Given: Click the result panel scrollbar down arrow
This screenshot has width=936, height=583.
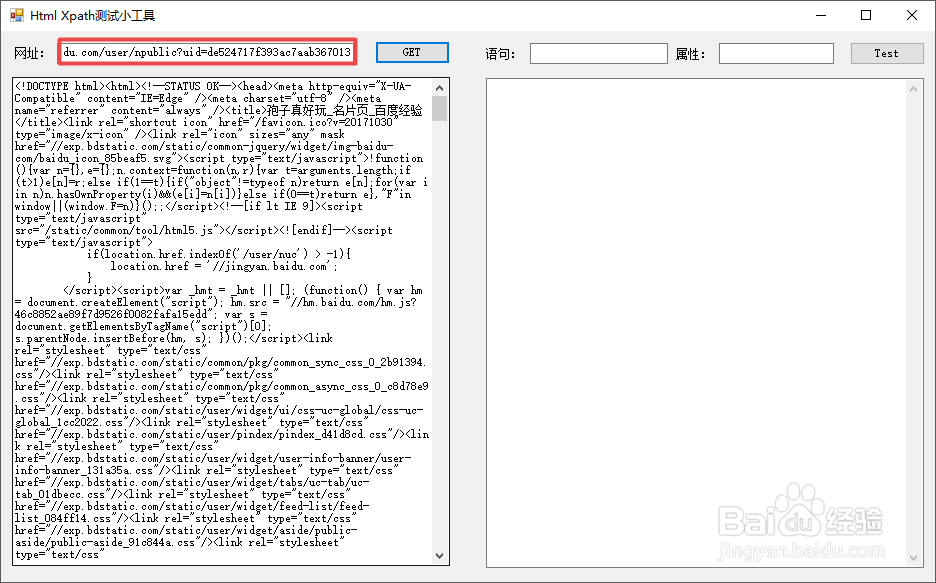Looking at the screenshot, I should [913, 557].
